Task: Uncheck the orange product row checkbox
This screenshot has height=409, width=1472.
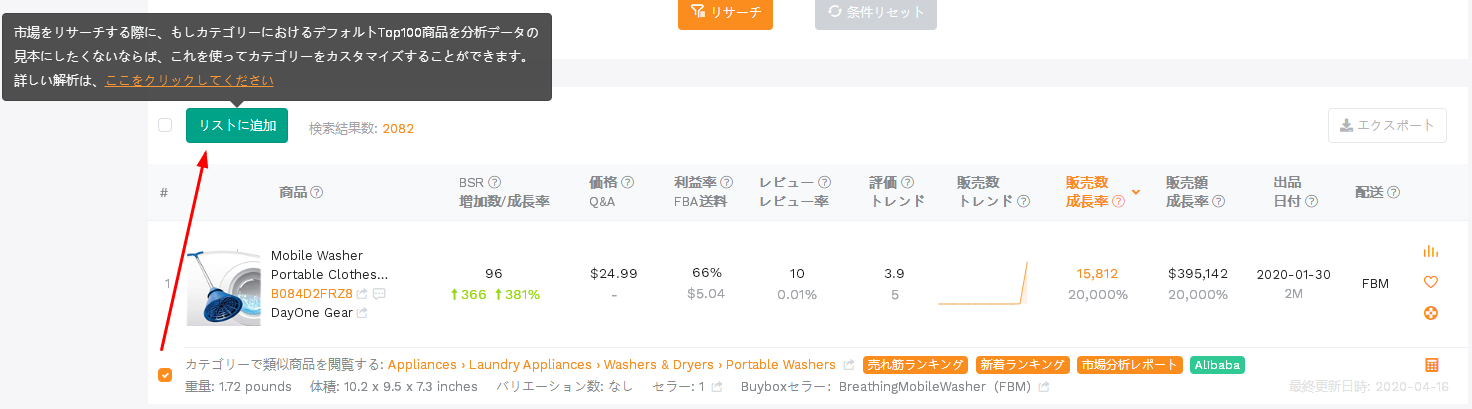Action: pyautogui.click(x=165, y=375)
